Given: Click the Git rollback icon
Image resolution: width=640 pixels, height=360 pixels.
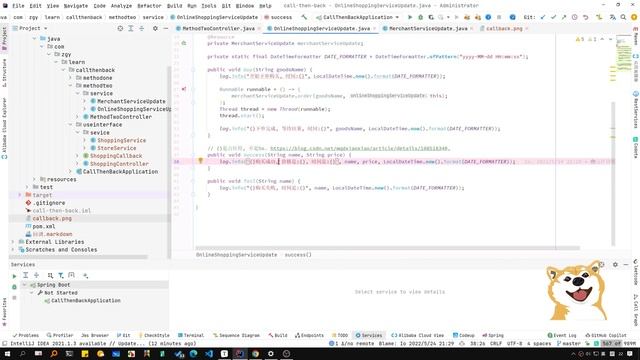Looking at the screenshot, I should 585,17.
